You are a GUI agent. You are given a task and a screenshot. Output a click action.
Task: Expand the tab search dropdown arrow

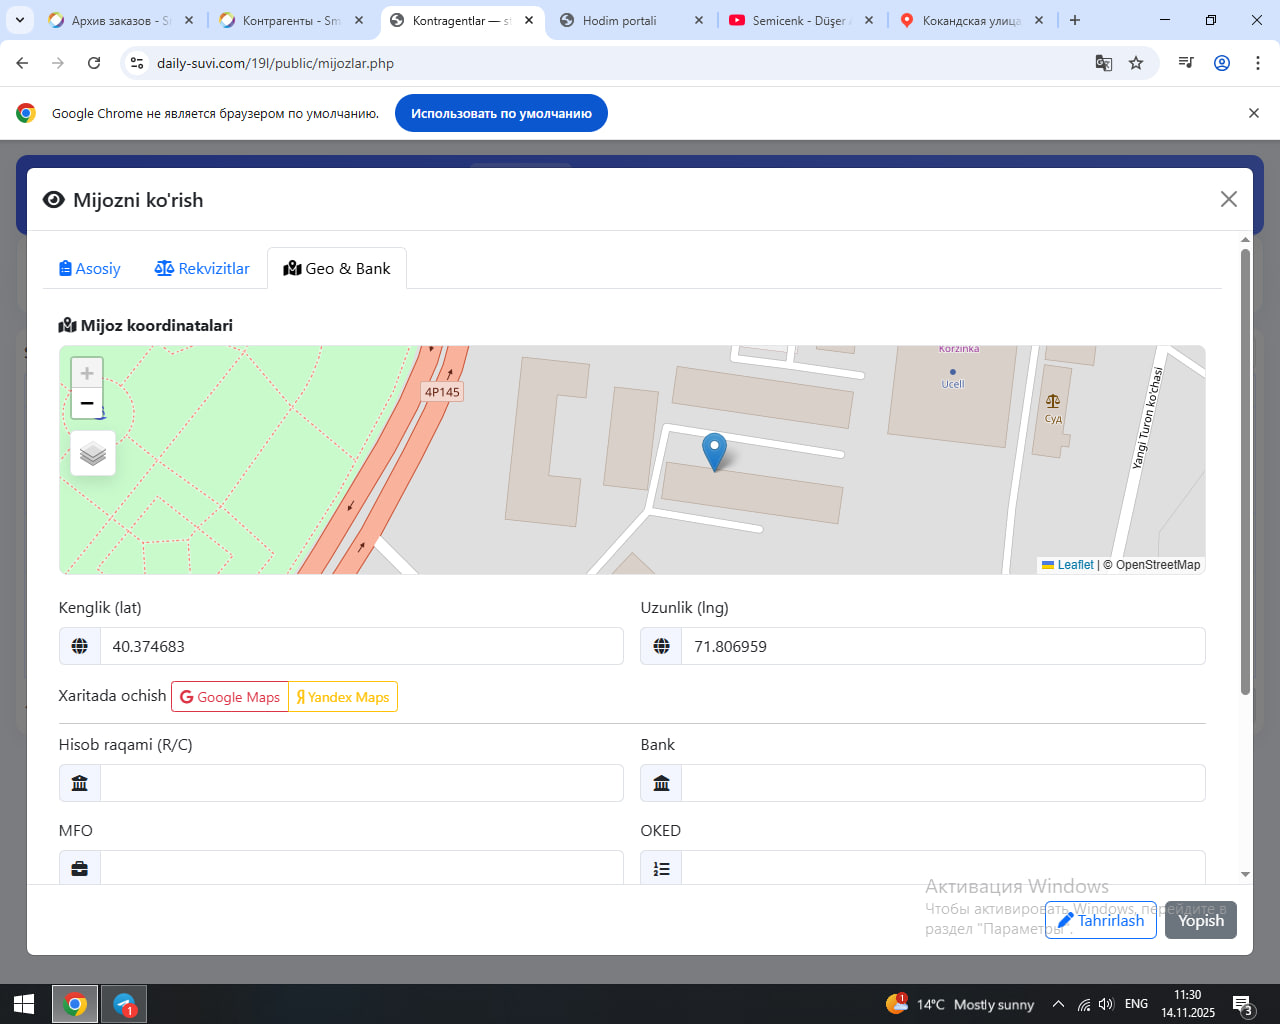pos(20,20)
